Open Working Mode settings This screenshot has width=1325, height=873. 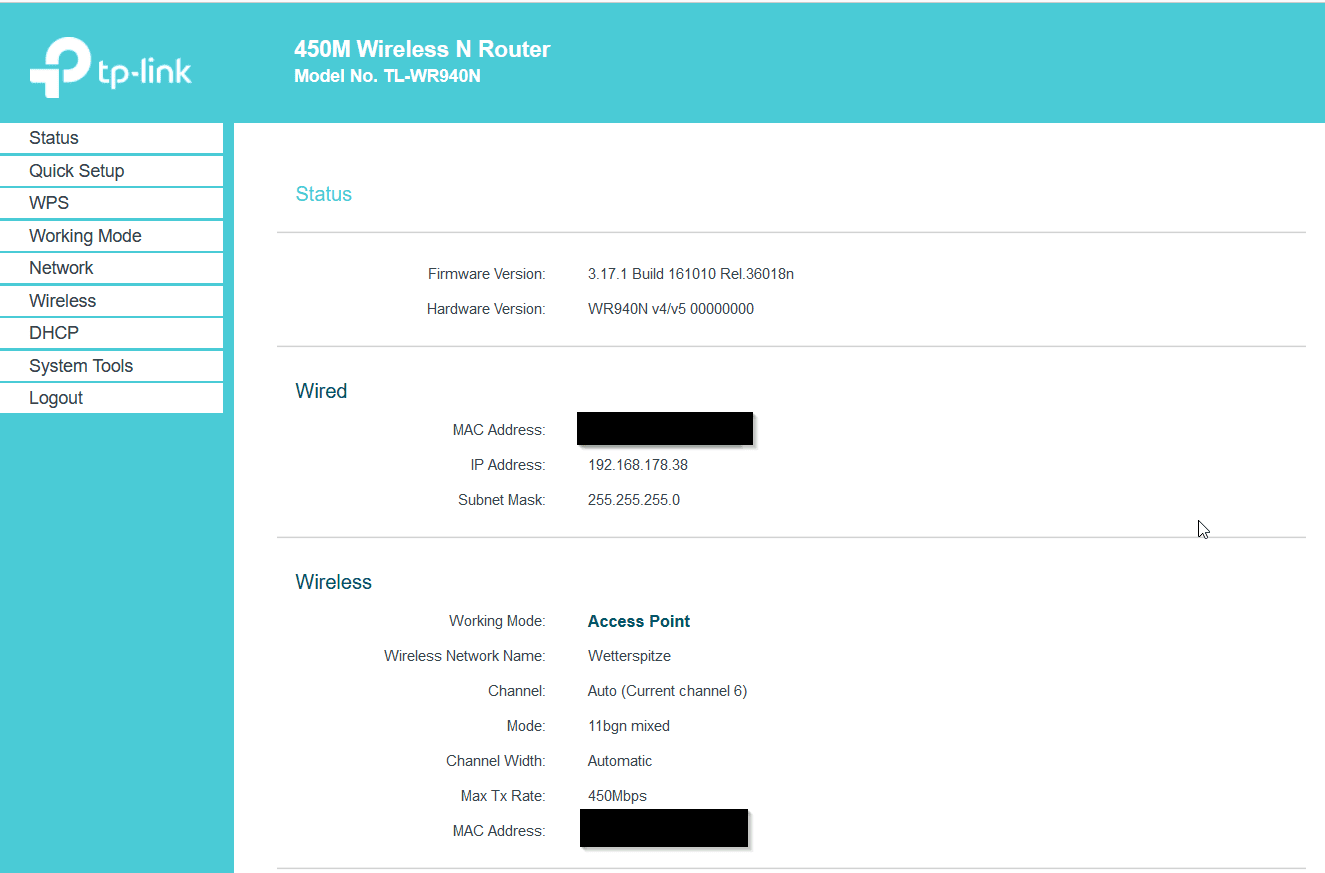pos(111,236)
